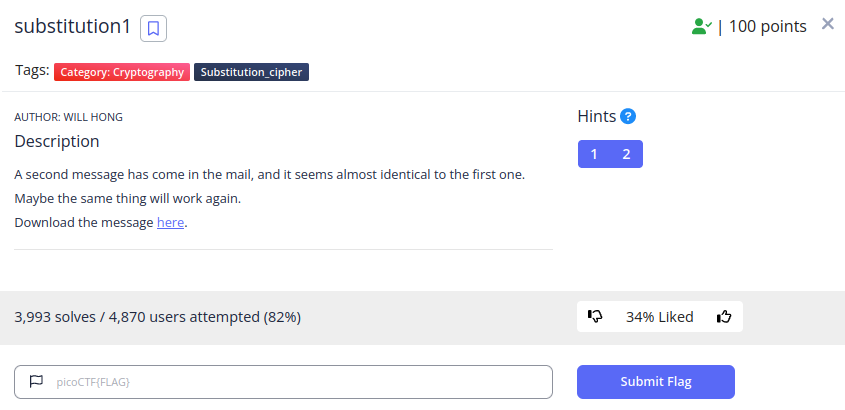Bookmark the substitution1 challenge
This screenshot has height=410, width=845.
[x=153, y=29]
